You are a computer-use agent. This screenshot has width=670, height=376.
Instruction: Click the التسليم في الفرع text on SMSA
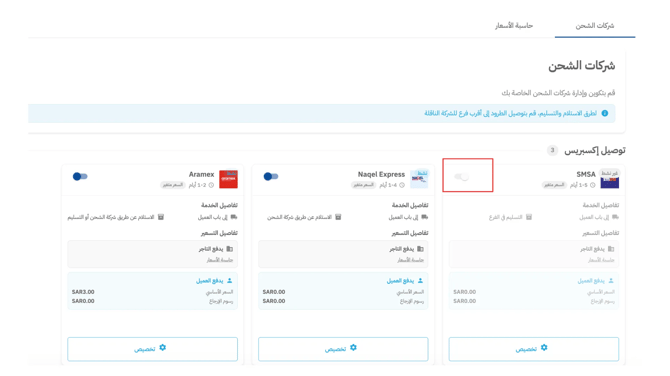[505, 217]
